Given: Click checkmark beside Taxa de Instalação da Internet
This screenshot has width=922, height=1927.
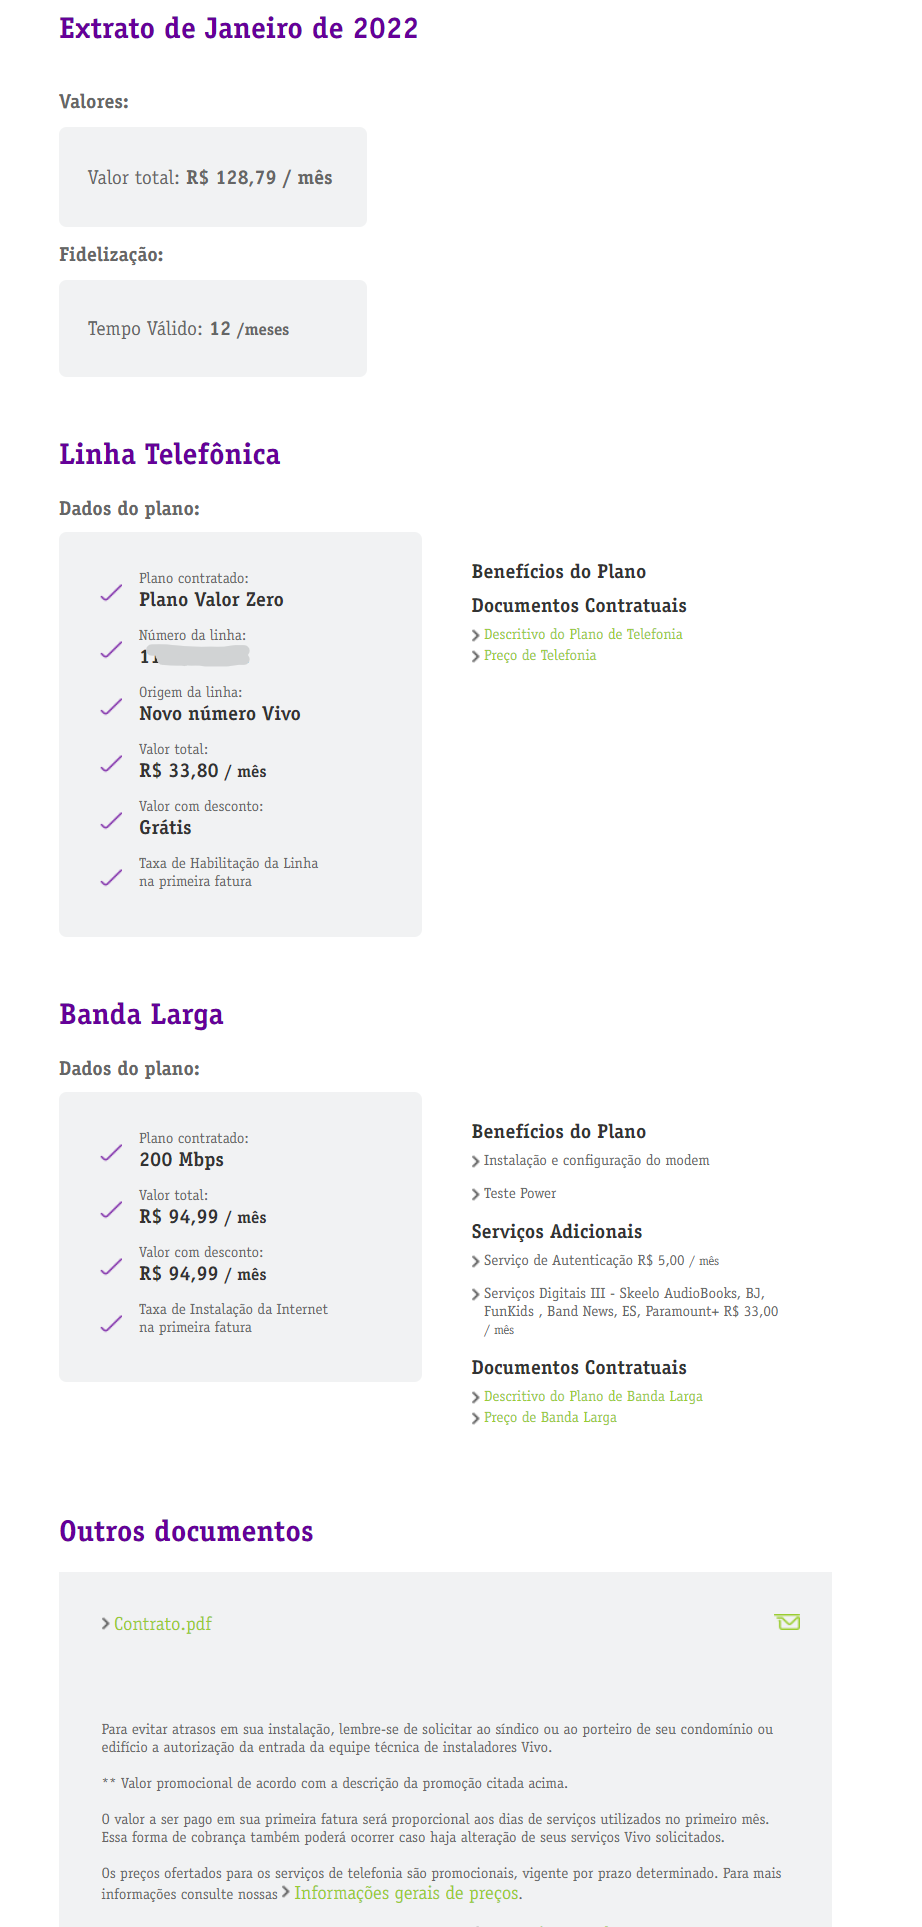Looking at the screenshot, I should tap(111, 1324).
